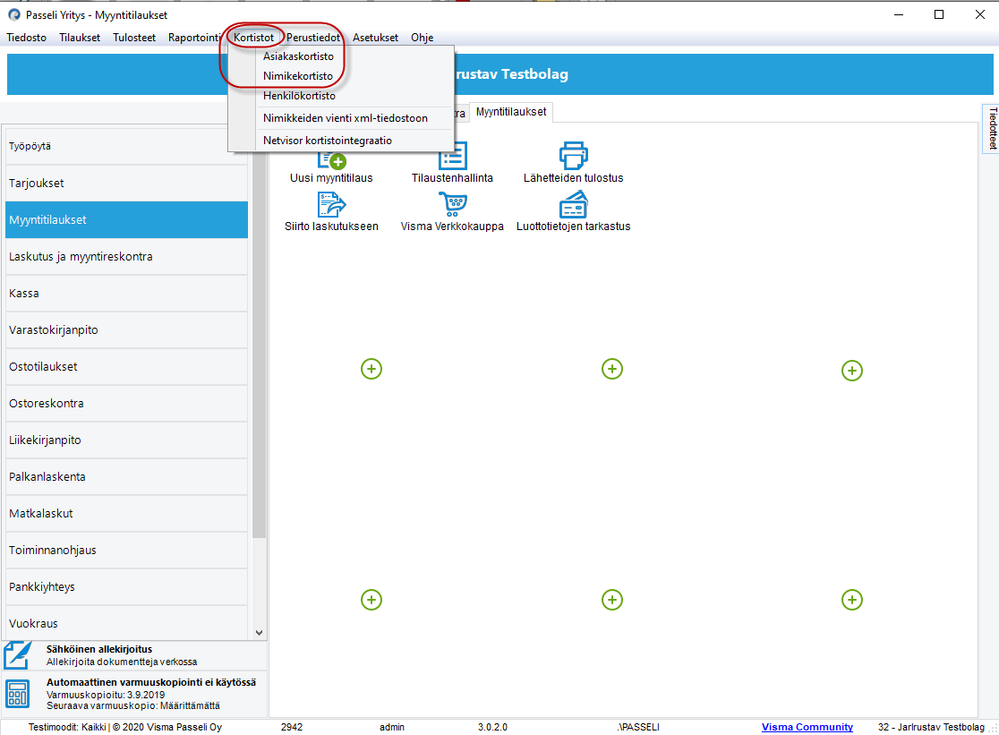Open Liikekirjanpito module
999x735 pixels.
[126, 440]
